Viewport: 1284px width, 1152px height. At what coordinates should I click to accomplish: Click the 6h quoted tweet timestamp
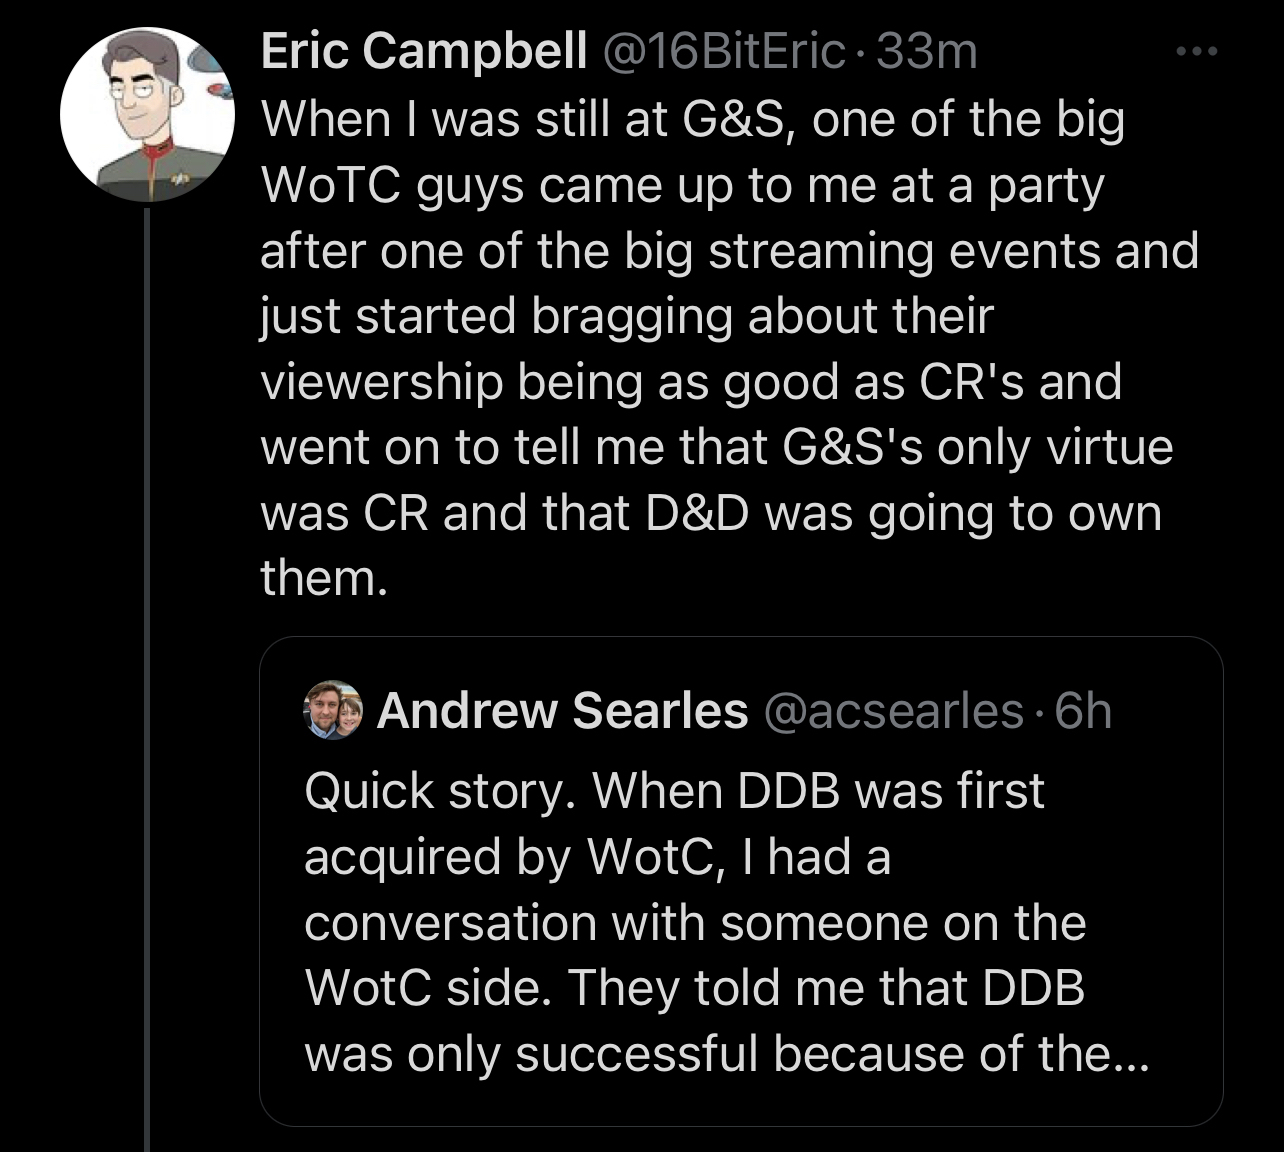point(1083,711)
